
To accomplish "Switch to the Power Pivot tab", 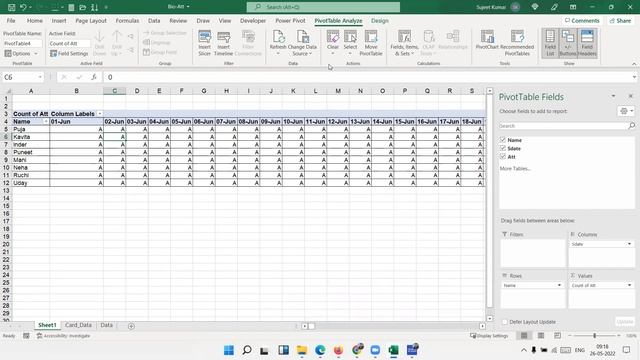I will pos(290,20).
